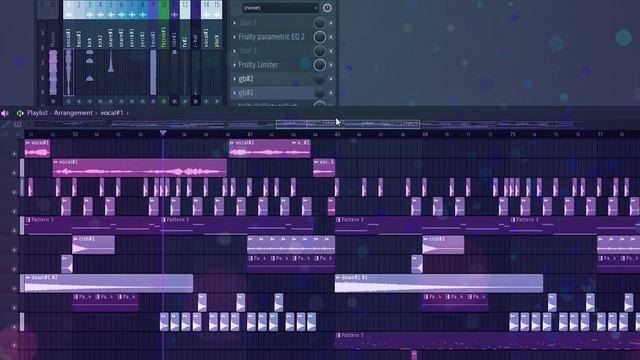640x360 pixels.
Task: Select the gb#1 effect slot
Action: [246, 93]
